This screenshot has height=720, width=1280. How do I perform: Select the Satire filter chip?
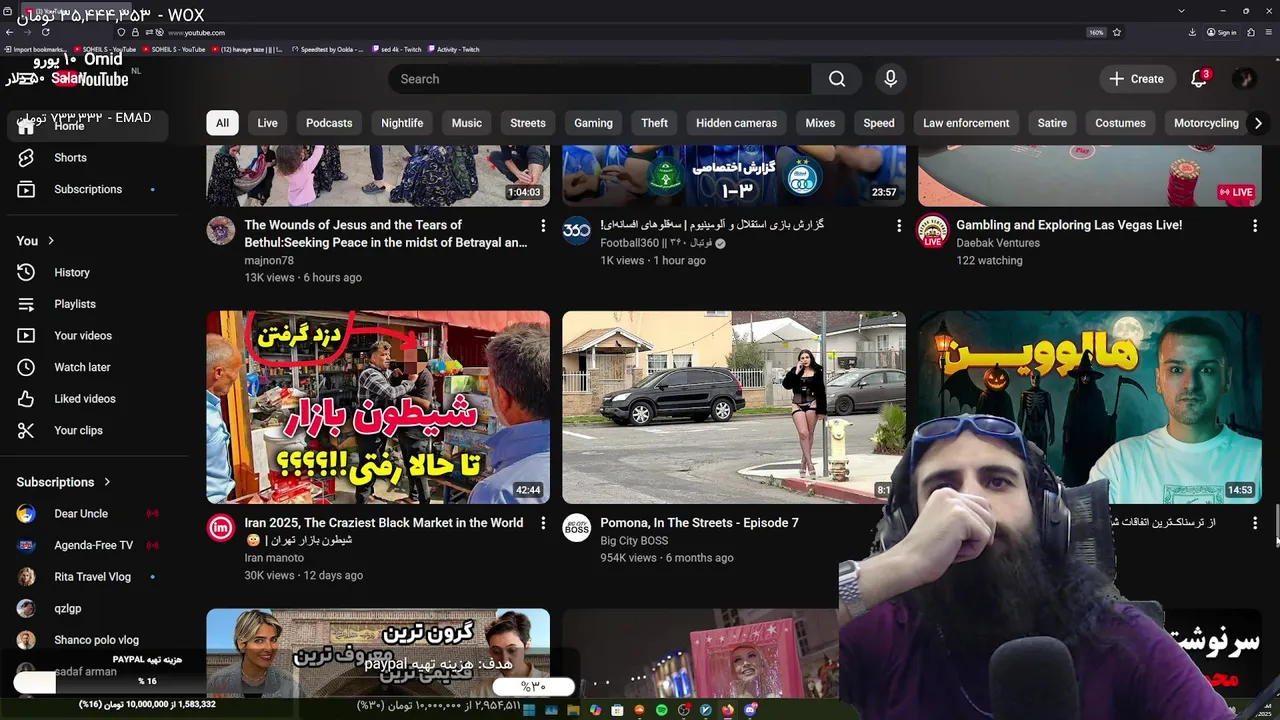click(x=1052, y=123)
